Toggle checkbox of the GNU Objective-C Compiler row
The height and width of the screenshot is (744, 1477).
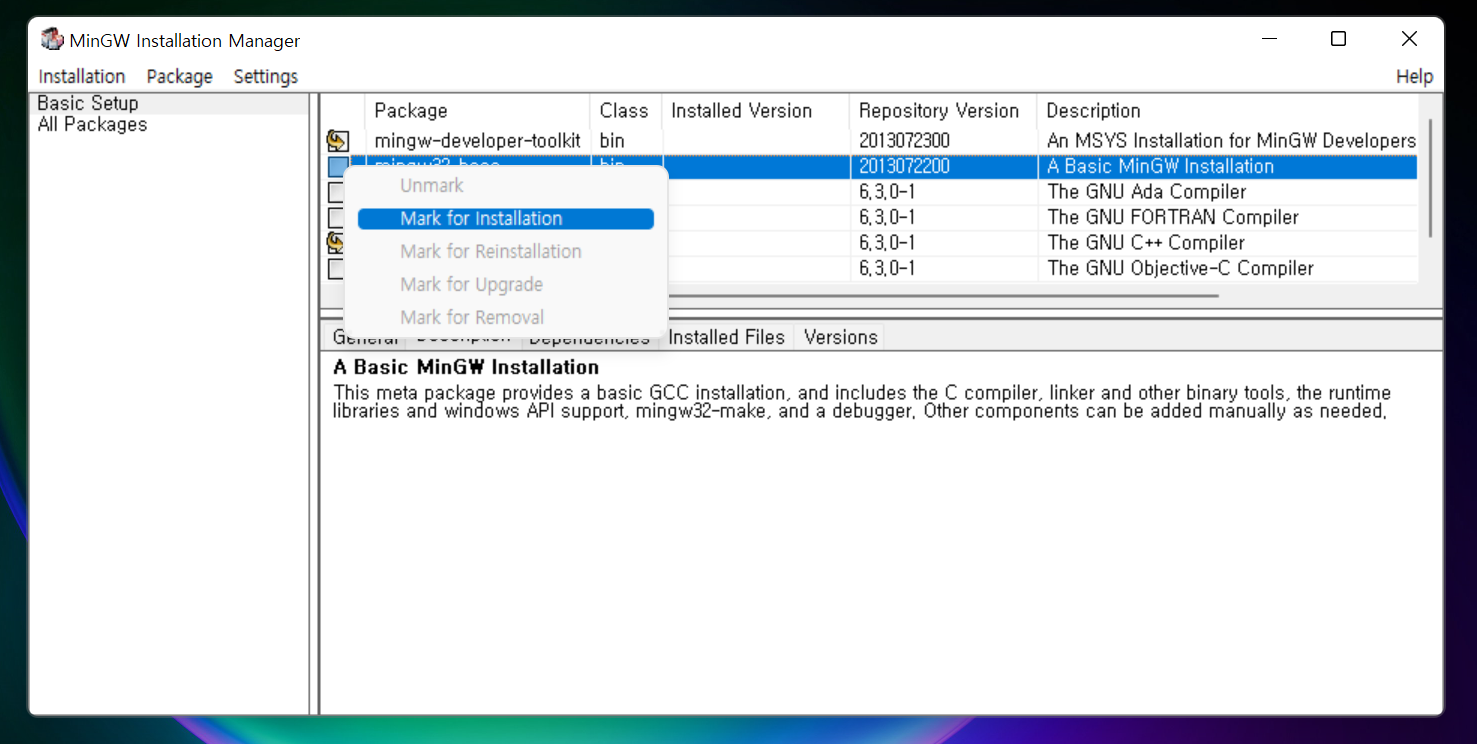coord(336,268)
